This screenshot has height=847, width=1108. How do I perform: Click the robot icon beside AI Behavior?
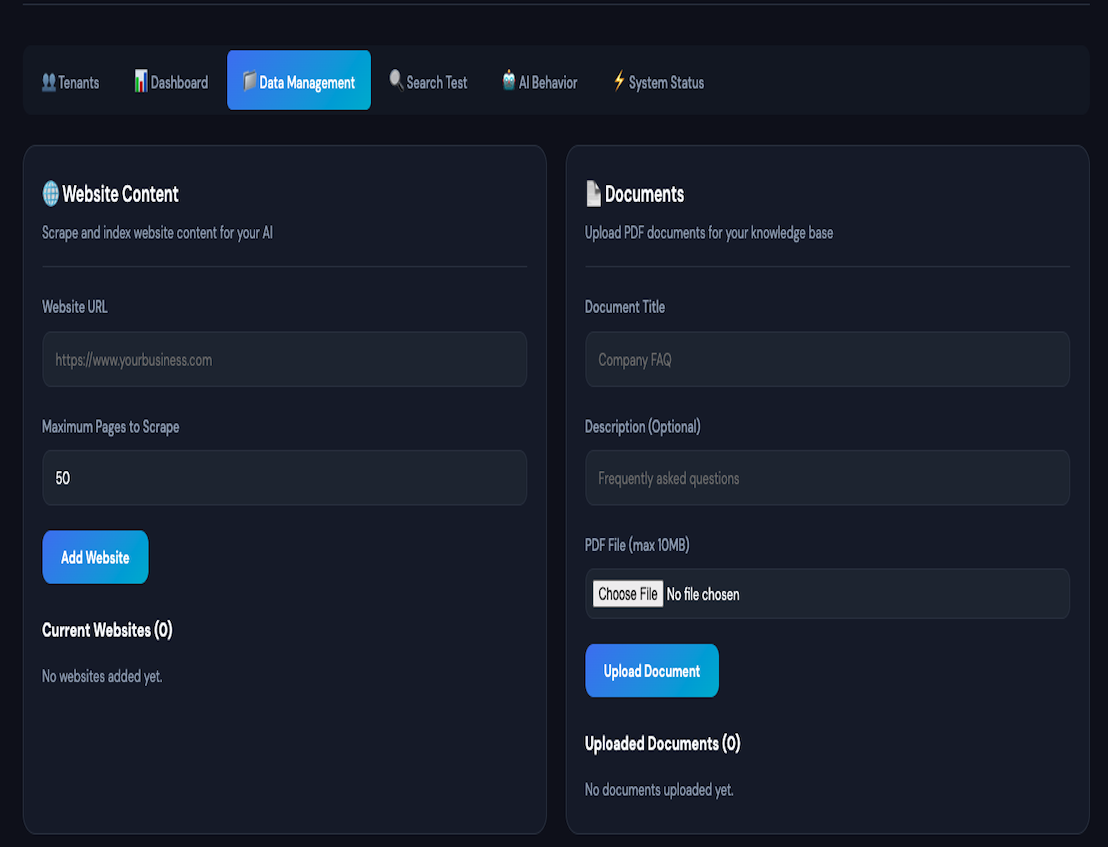point(509,81)
